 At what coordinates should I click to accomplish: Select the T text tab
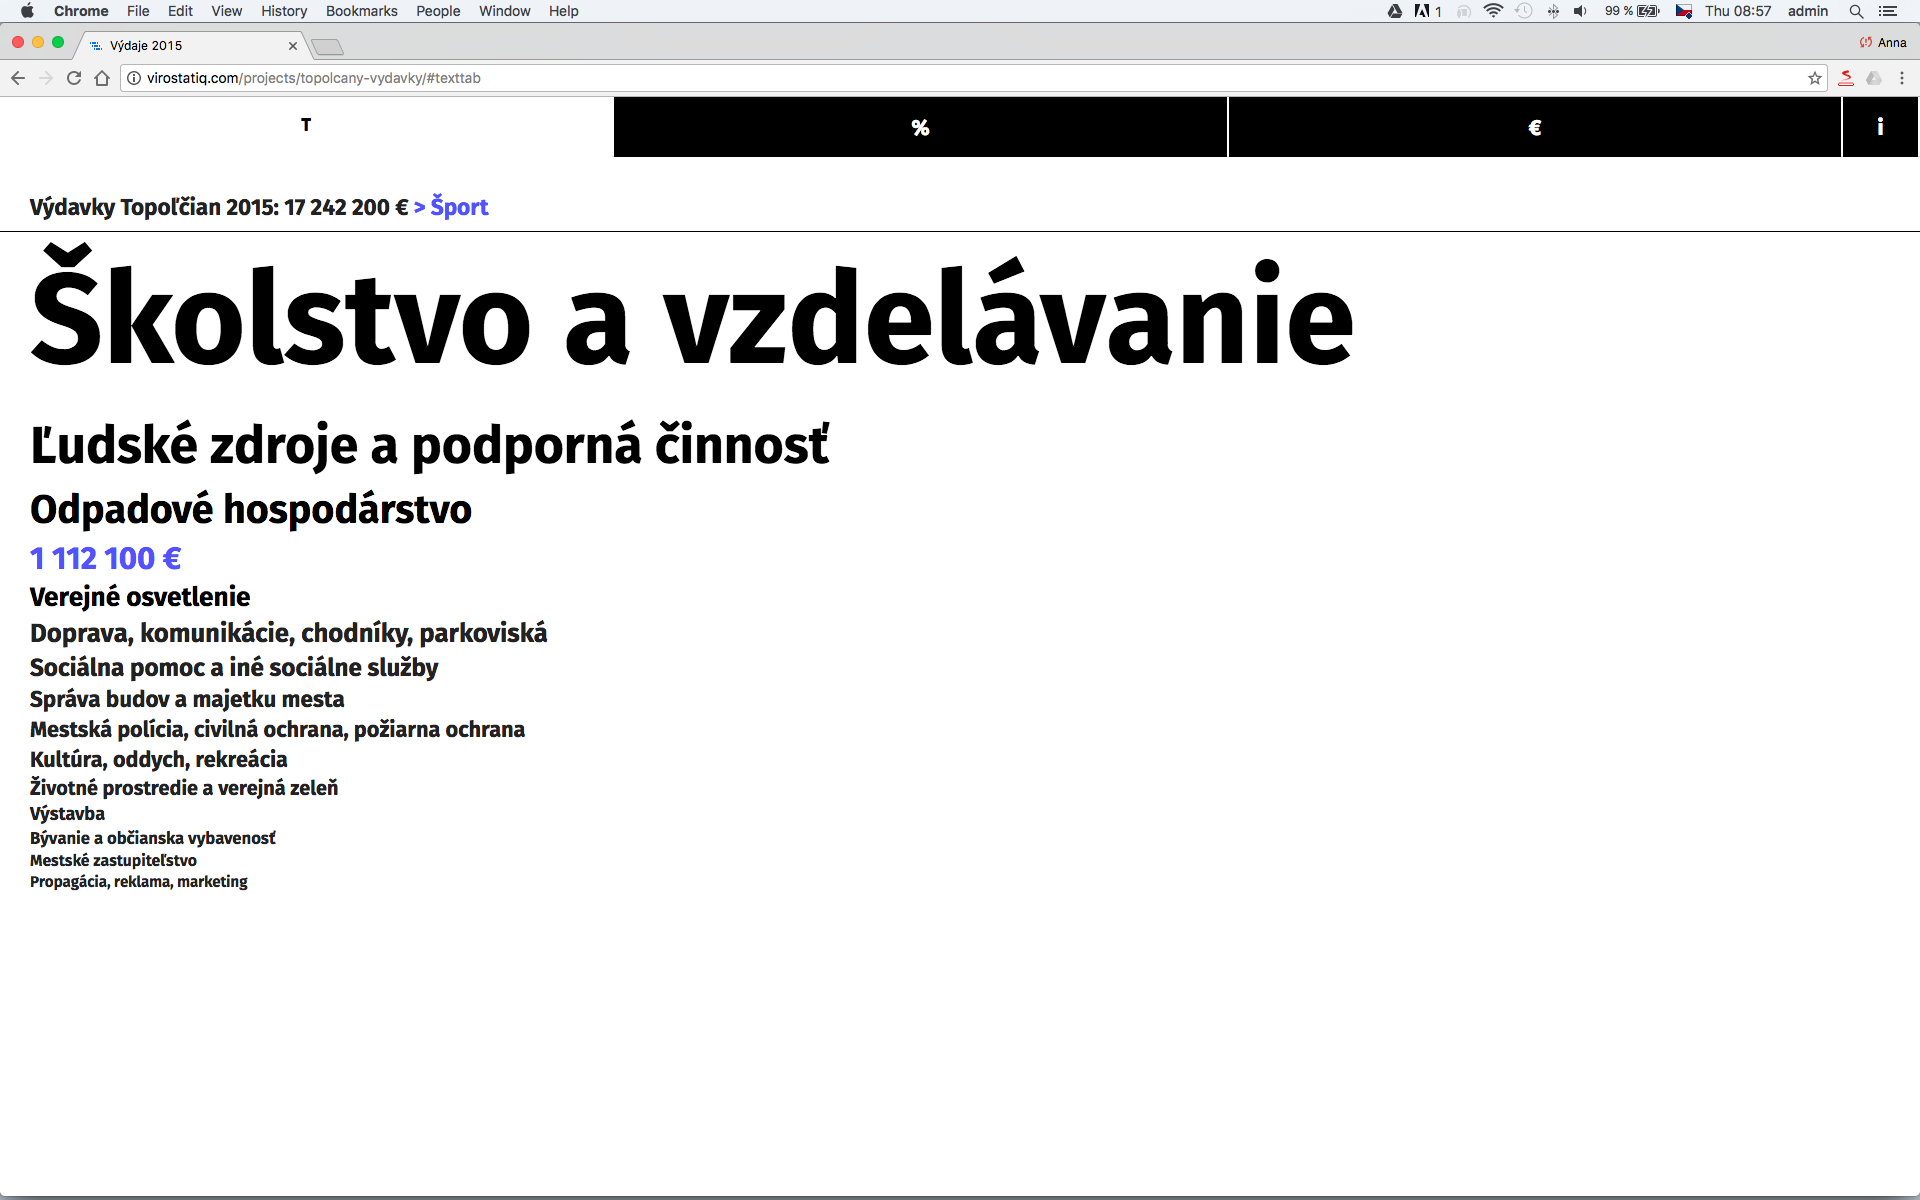tap(306, 125)
